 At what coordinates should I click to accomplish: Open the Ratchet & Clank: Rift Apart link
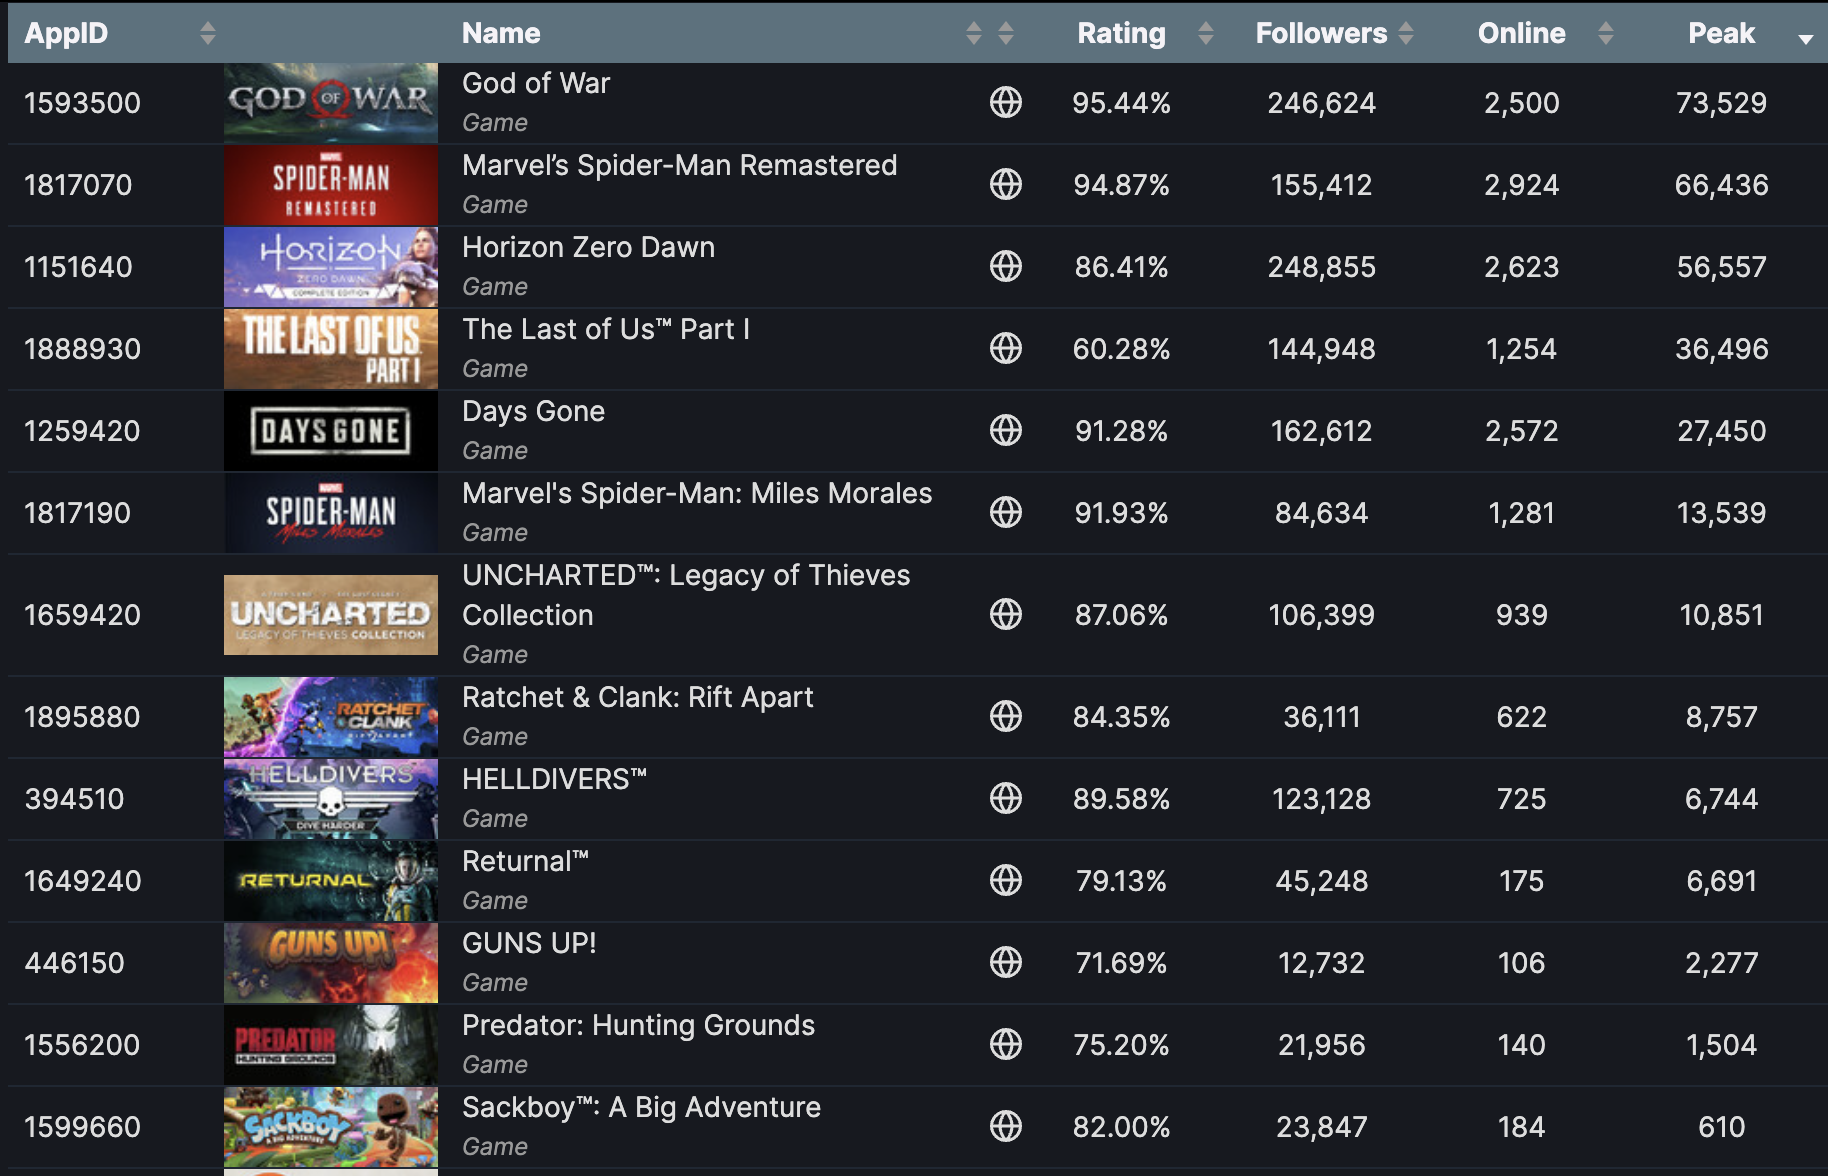point(637,697)
